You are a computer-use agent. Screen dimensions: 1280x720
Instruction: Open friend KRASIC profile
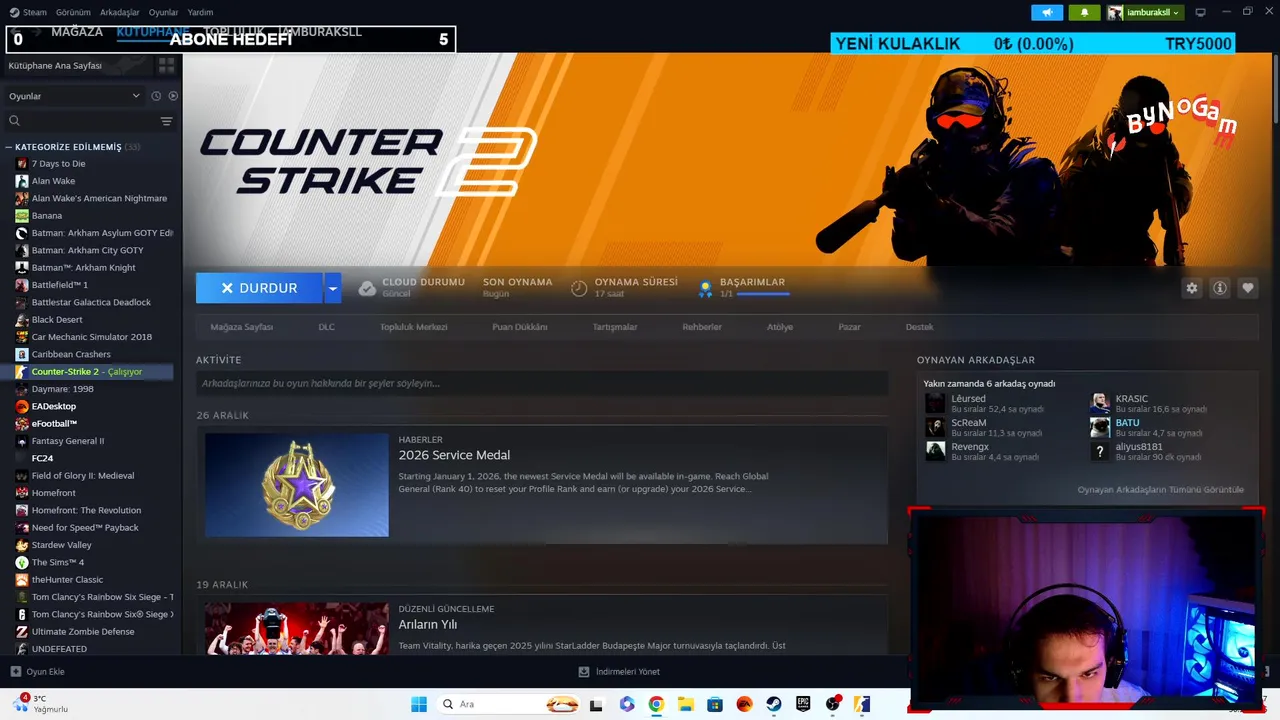(1132, 399)
